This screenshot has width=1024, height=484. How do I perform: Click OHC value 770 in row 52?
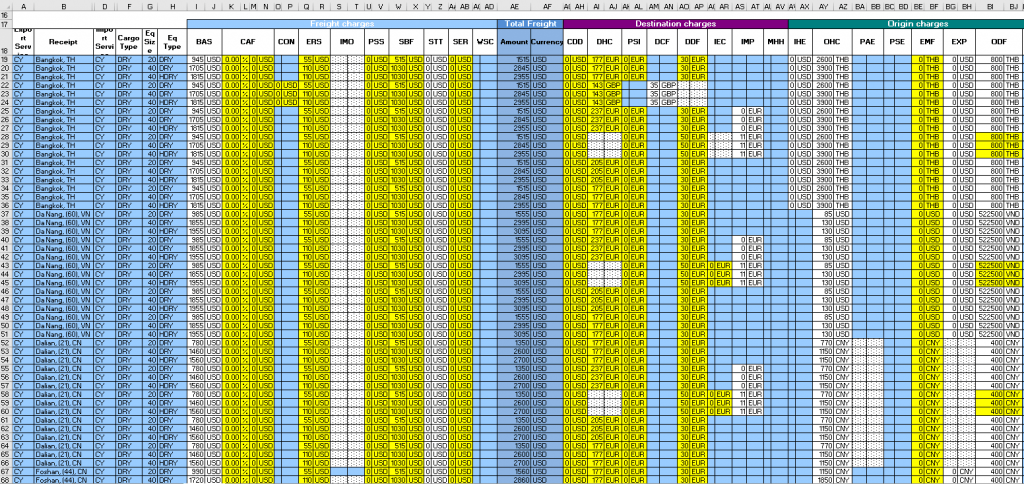(823, 343)
